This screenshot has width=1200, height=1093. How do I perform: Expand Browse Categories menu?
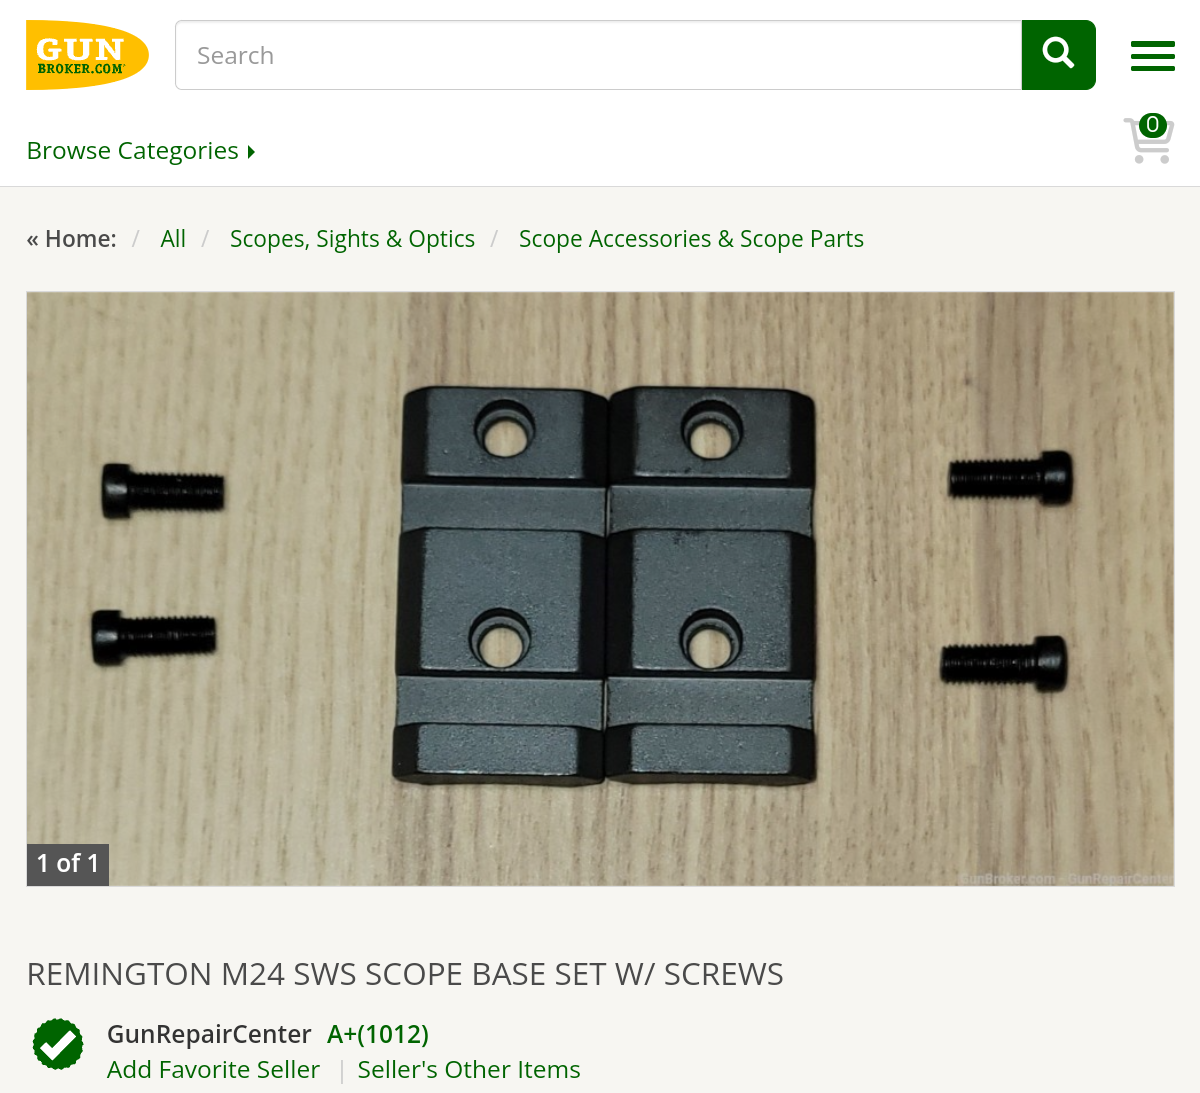point(141,151)
